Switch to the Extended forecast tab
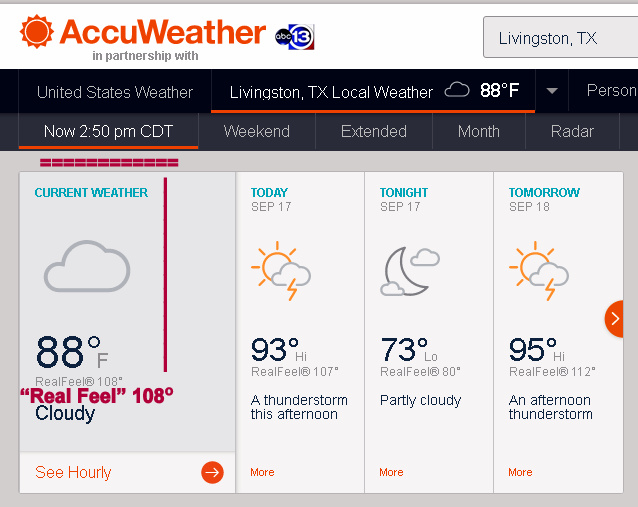 pyautogui.click(x=374, y=131)
